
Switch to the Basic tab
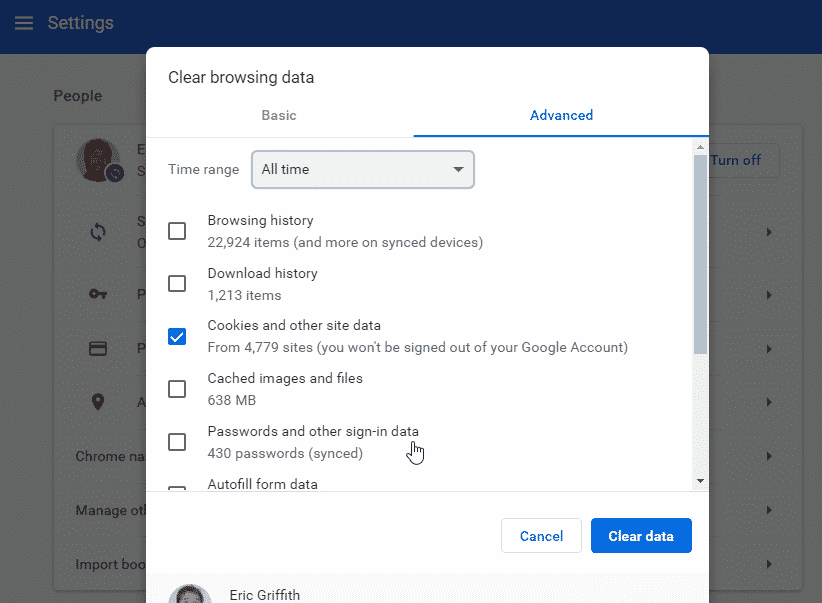coord(278,115)
